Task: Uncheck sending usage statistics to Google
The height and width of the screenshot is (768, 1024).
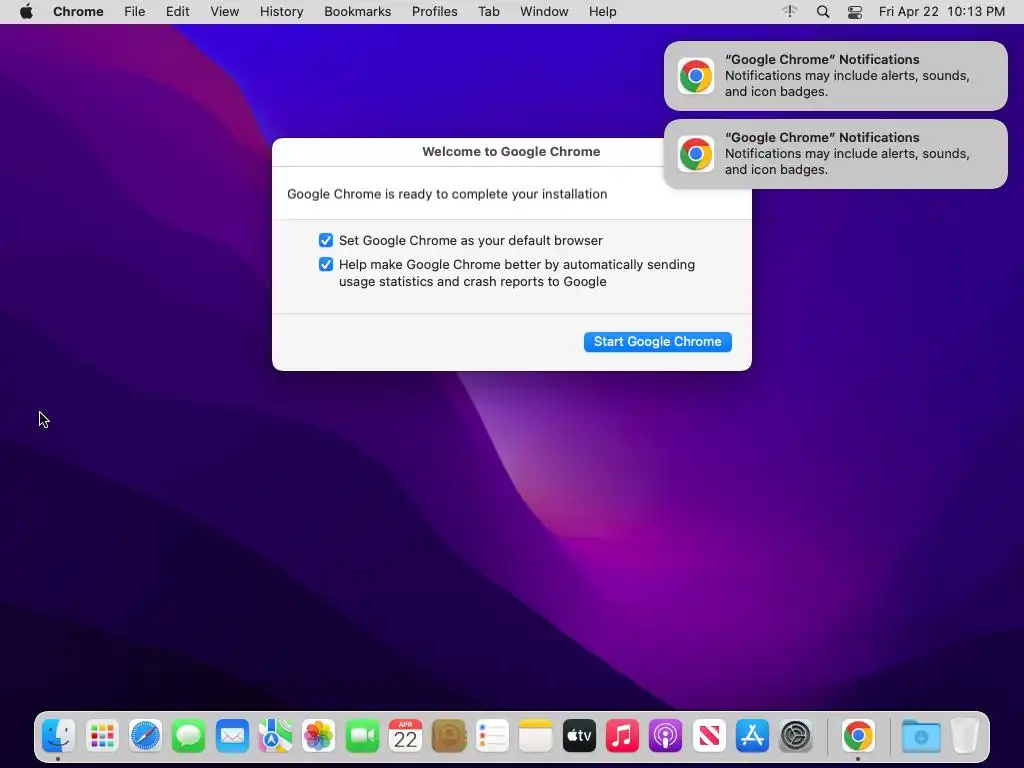Action: [325, 264]
